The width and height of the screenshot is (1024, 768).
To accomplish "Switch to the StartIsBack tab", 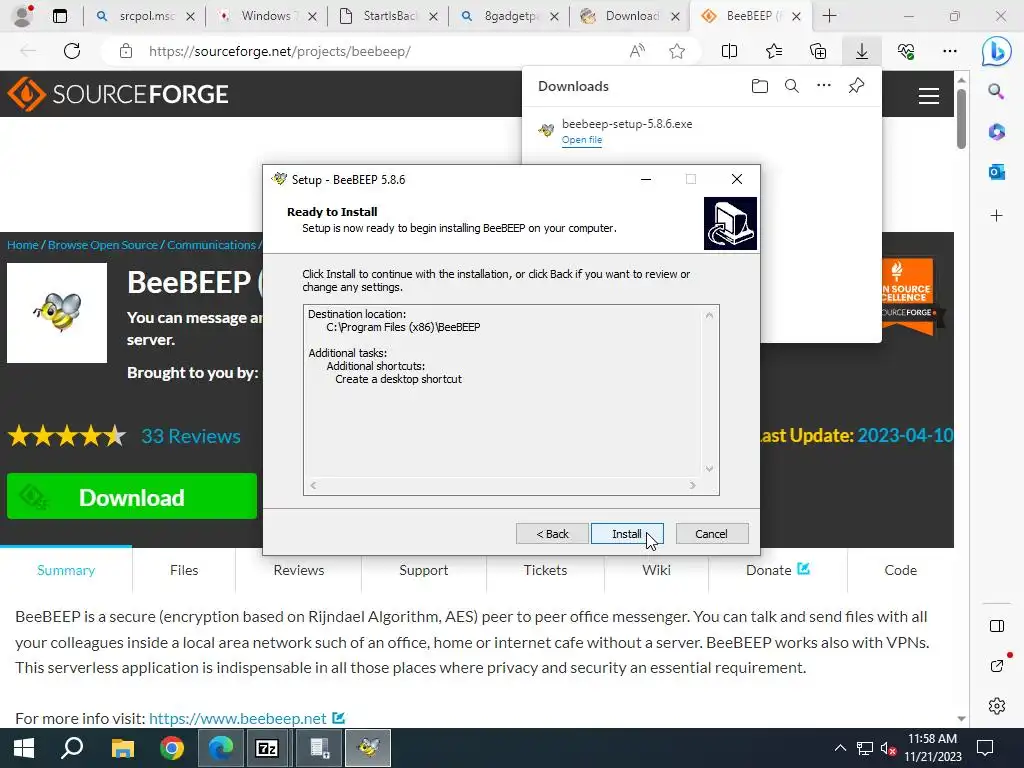I will [388, 16].
